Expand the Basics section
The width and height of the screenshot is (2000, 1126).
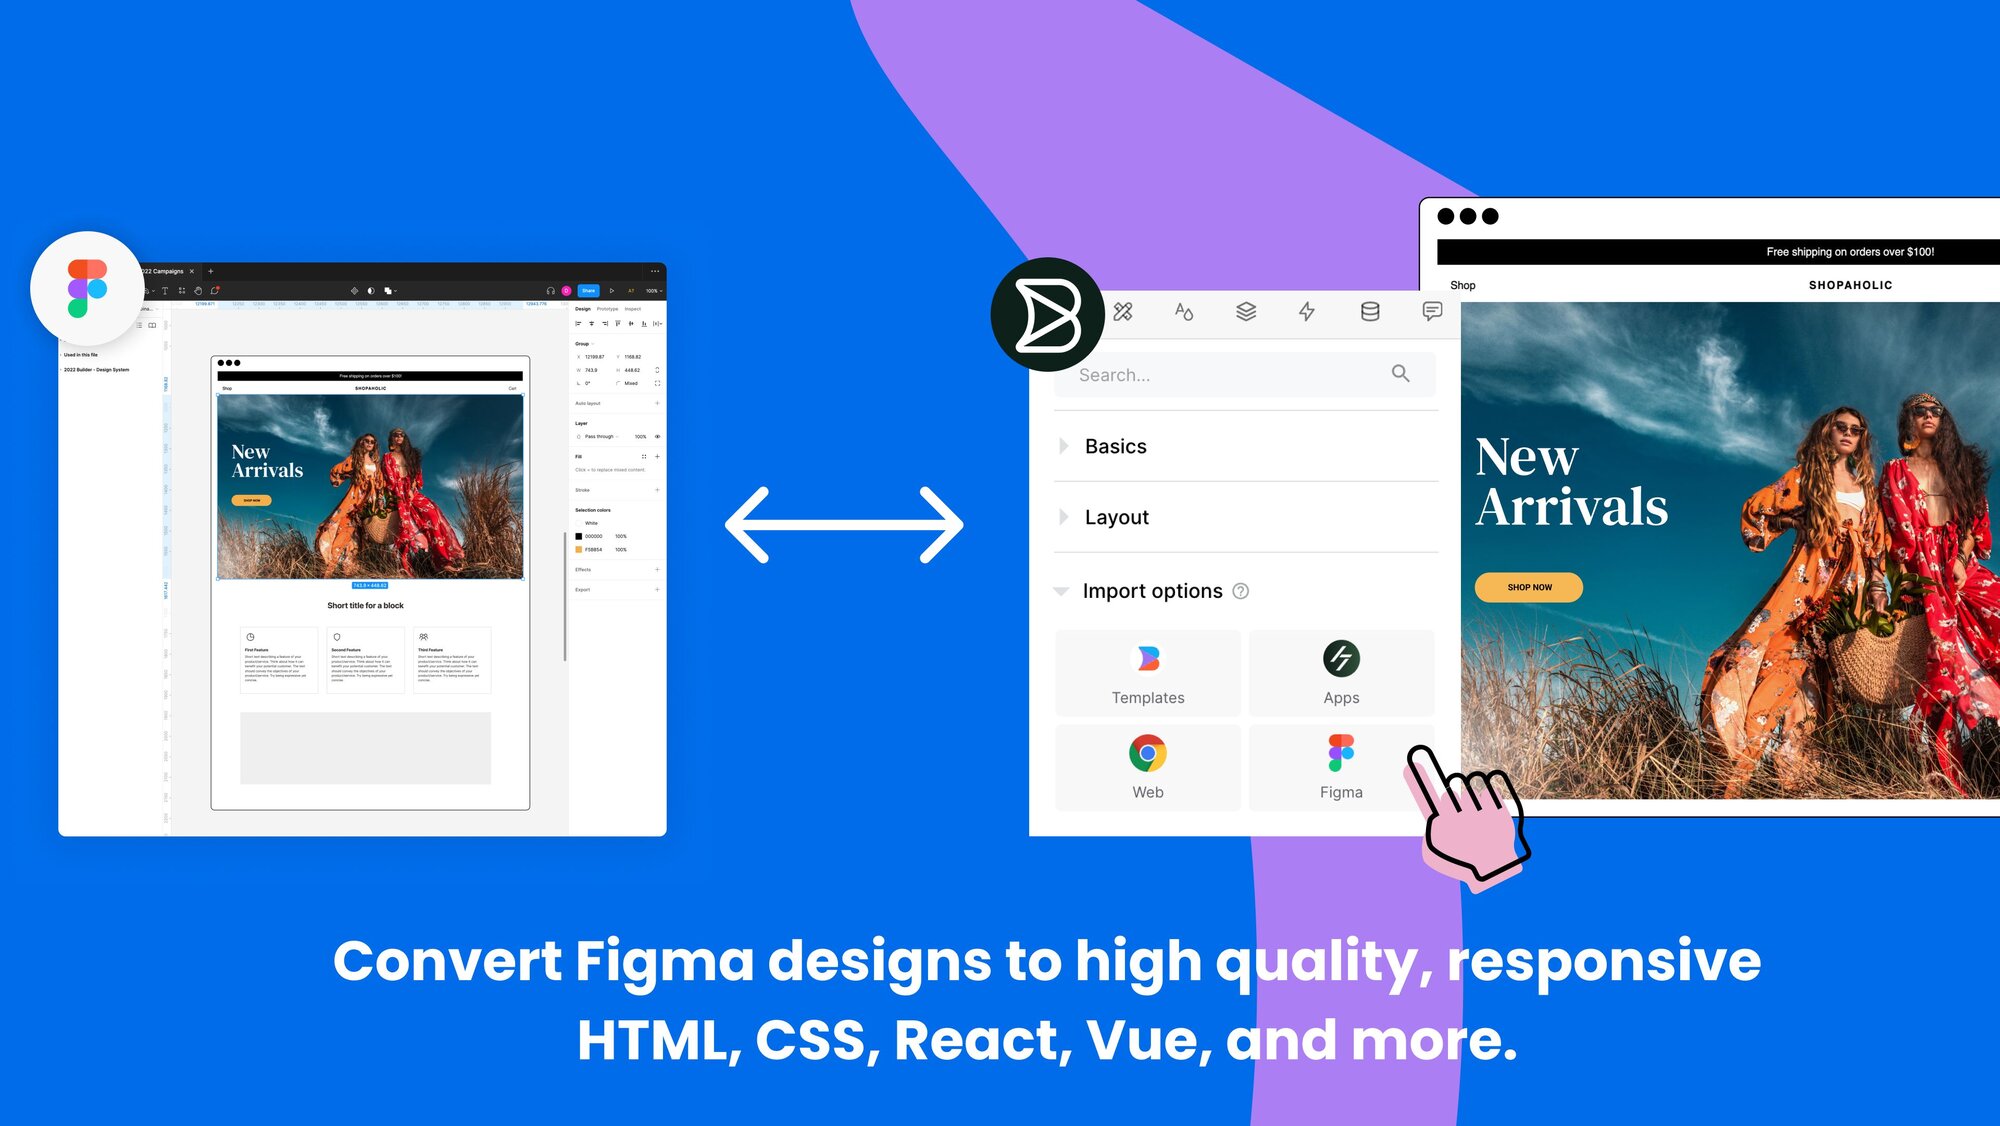(x=1070, y=445)
